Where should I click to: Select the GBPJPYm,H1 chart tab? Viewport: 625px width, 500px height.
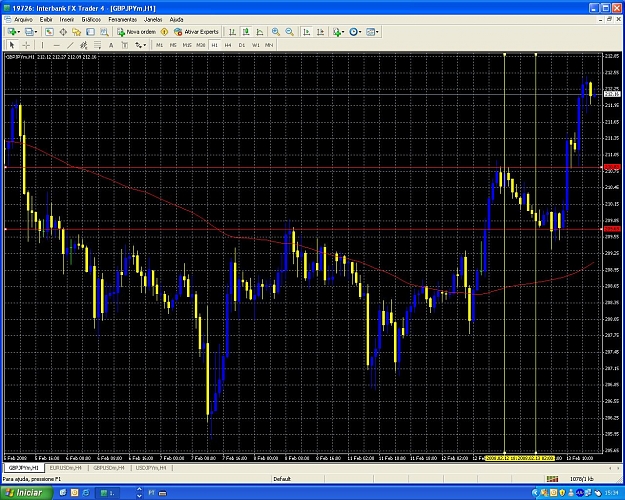pyautogui.click(x=24, y=468)
